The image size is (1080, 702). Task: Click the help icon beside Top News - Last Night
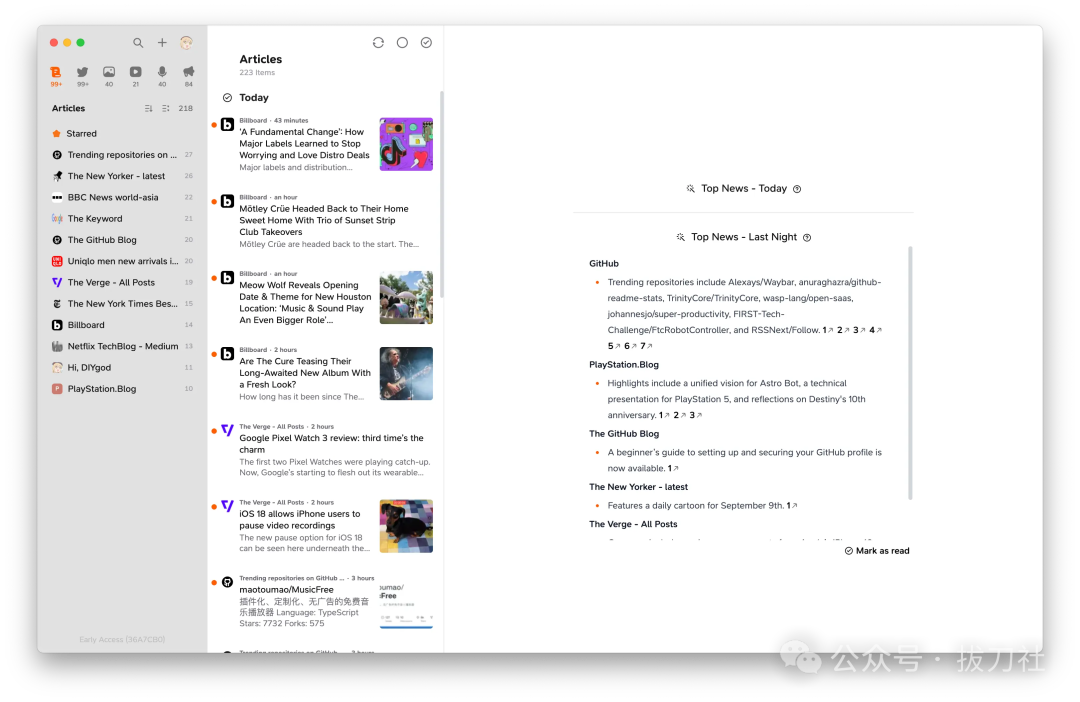pyautogui.click(x=807, y=238)
